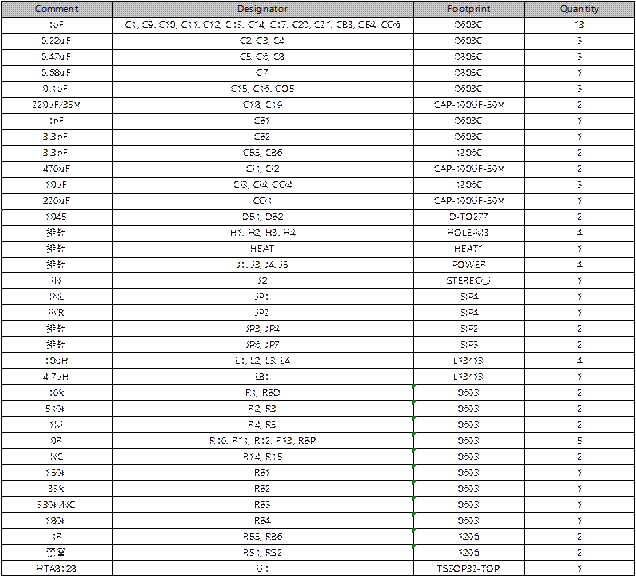
Task: Click the comment cell '1045'
Action: click(x=57, y=217)
